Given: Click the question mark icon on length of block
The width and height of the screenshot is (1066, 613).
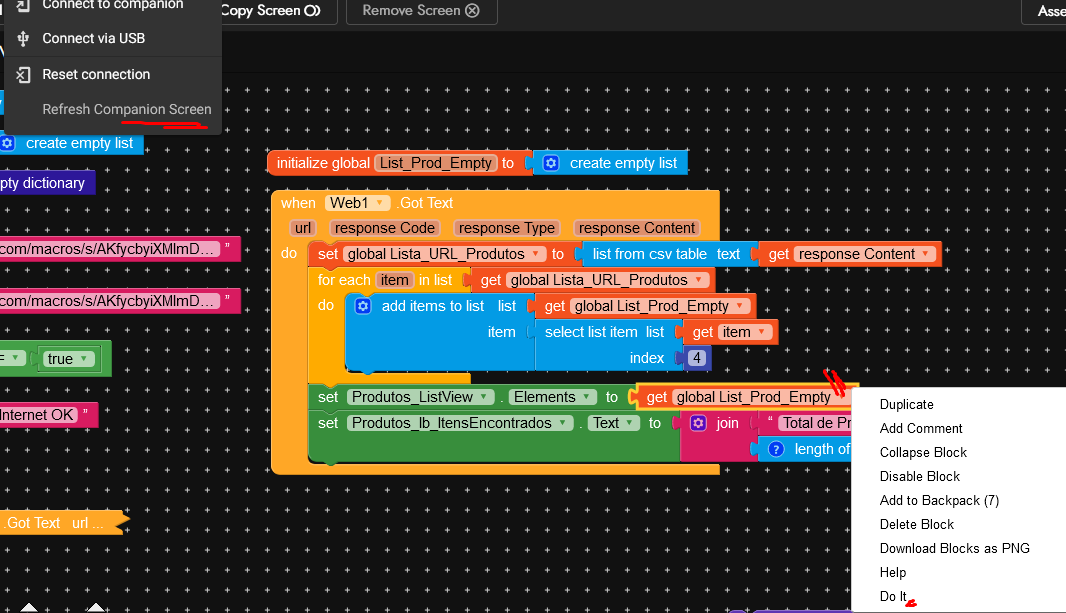Looking at the screenshot, I should [x=776, y=449].
